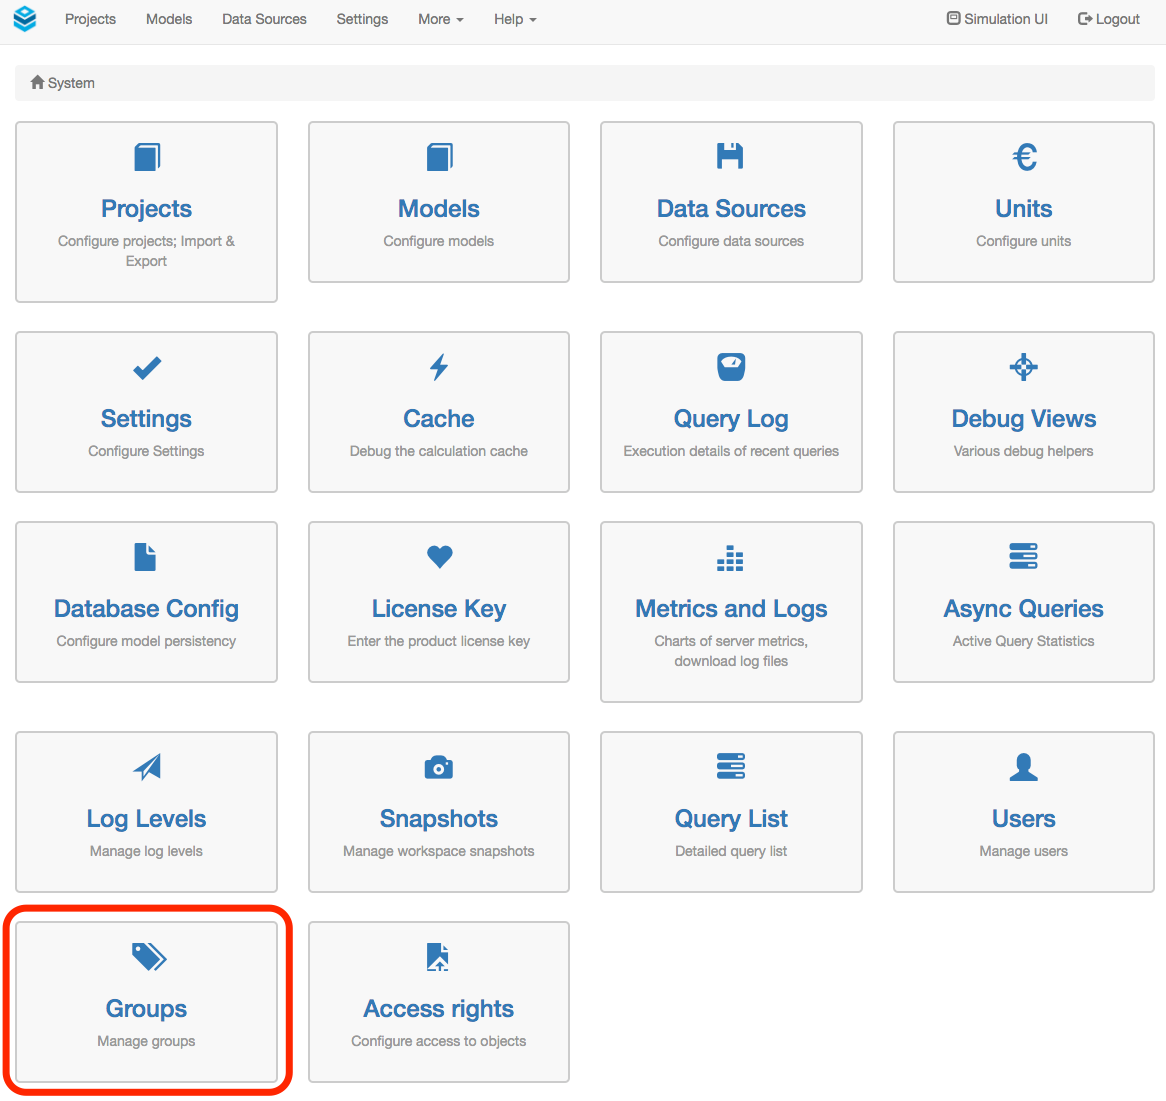Click the crosshair Debug Views icon

(x=1023, y=367)
